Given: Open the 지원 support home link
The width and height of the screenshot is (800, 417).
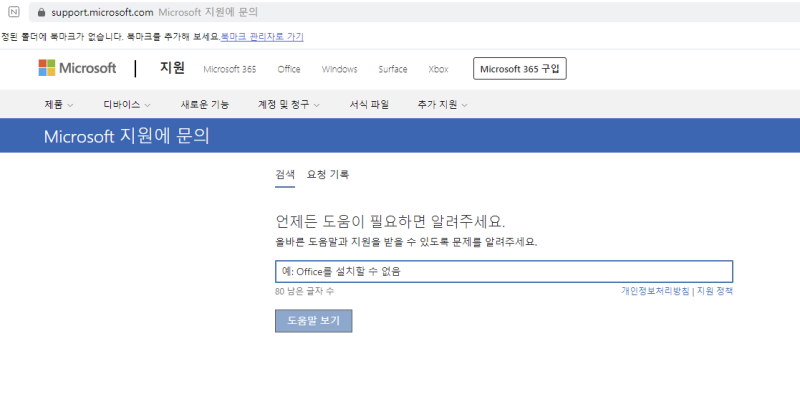Looking at the screenshot, I should point(172,68).
